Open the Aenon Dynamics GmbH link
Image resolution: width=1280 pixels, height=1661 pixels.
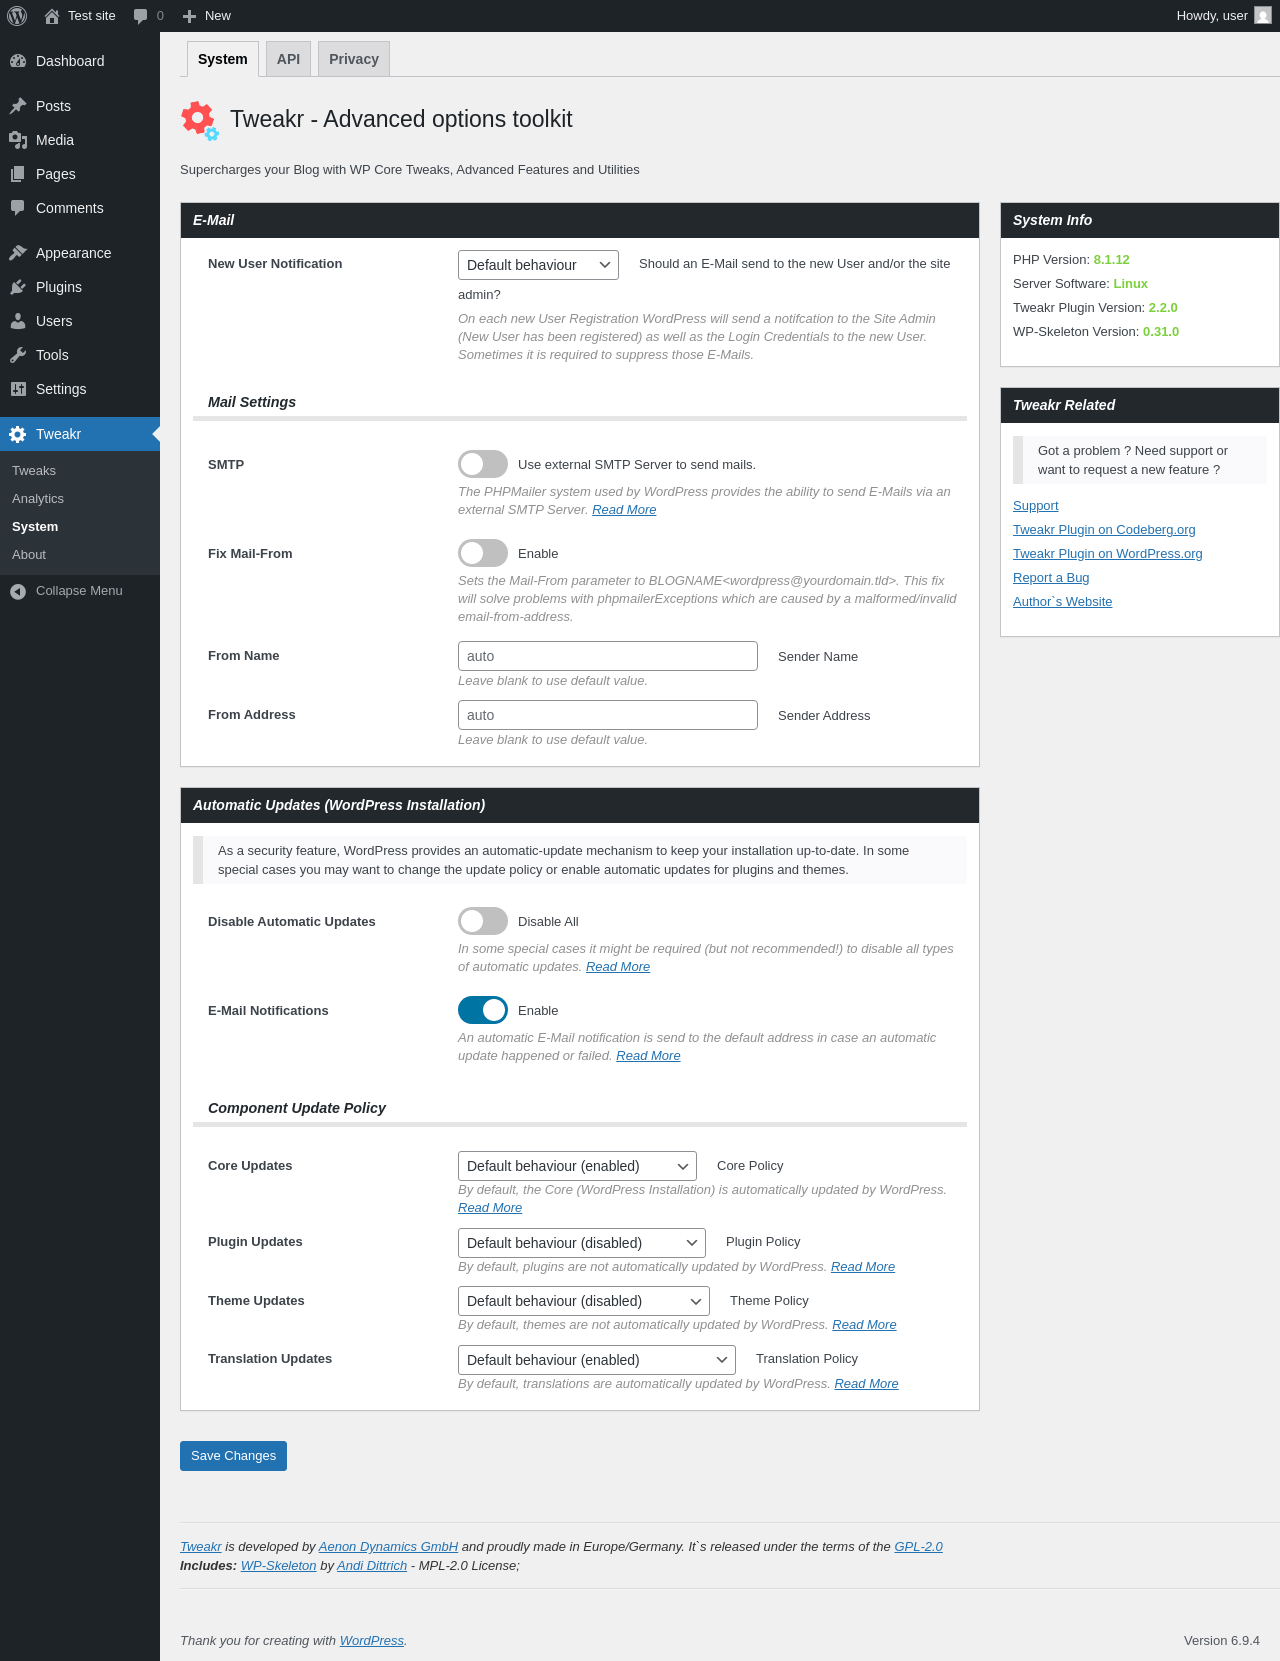(388, 1547)
